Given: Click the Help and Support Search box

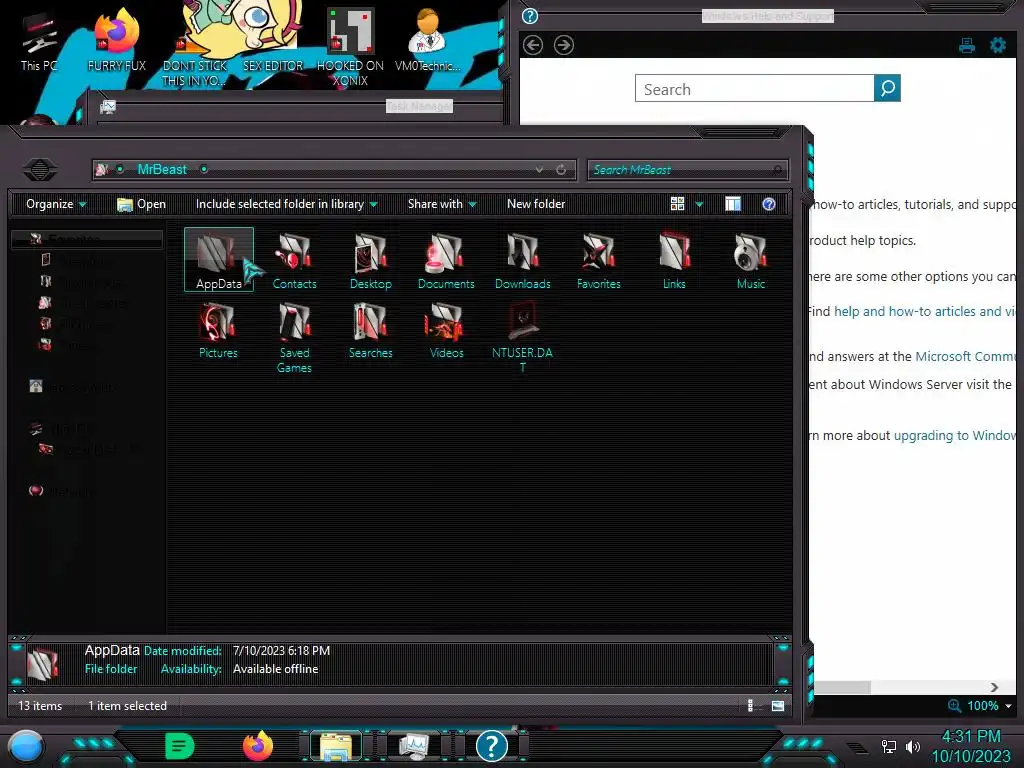Looking at the screenshot, I should pyautogui.click(x=754, y=88).
